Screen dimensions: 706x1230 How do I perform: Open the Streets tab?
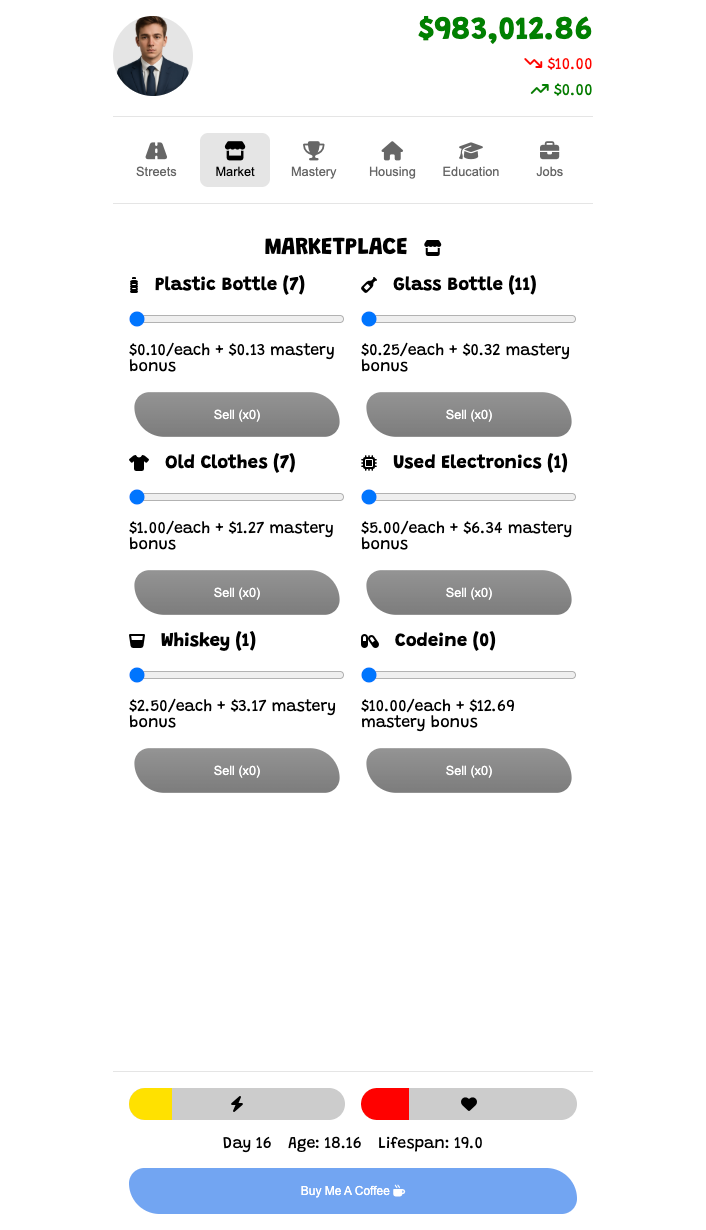(x=156, y=160)
